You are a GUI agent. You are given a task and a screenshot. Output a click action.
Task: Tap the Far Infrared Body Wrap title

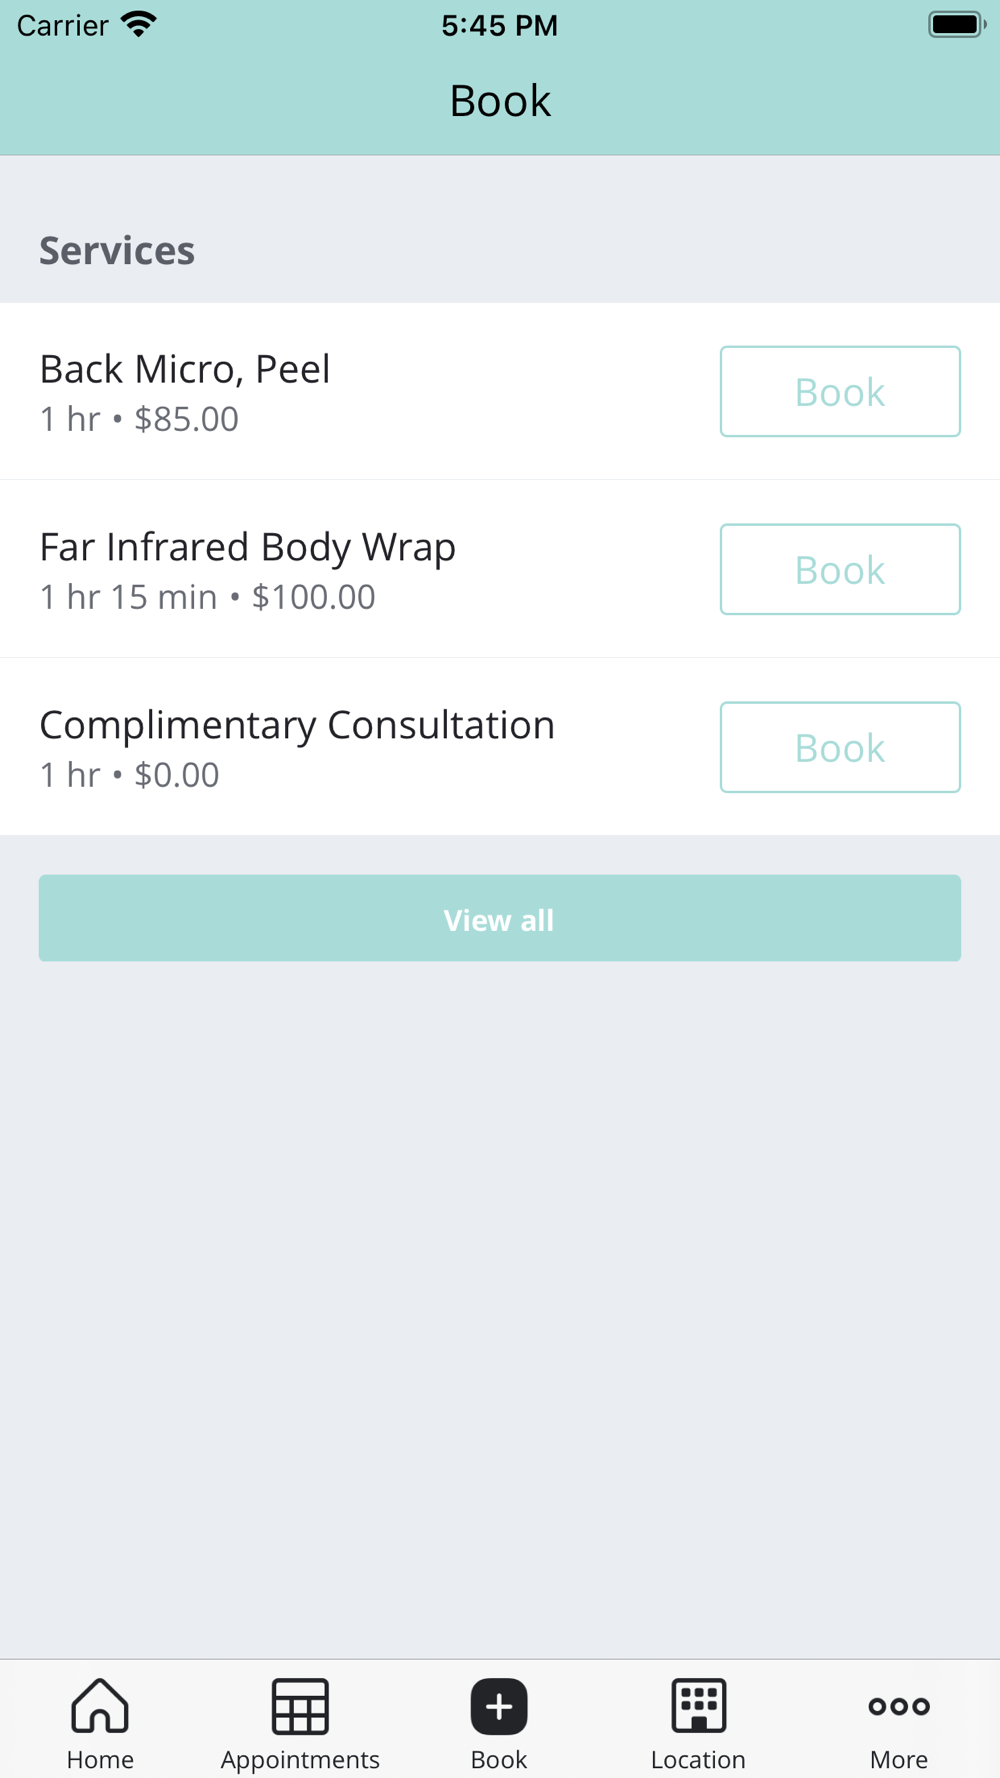pyautogui.click(x=247, y=547)
